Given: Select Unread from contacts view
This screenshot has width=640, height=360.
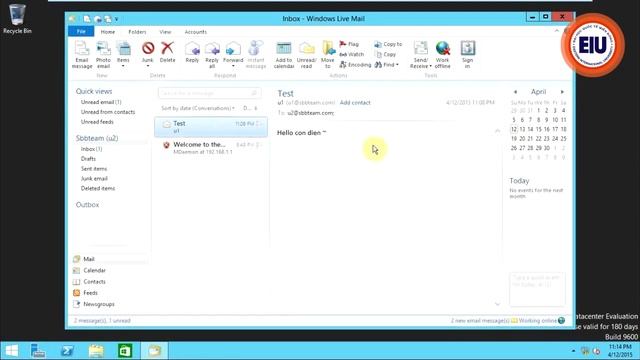Looking at the screenshot, I should [x=108, y=112].
